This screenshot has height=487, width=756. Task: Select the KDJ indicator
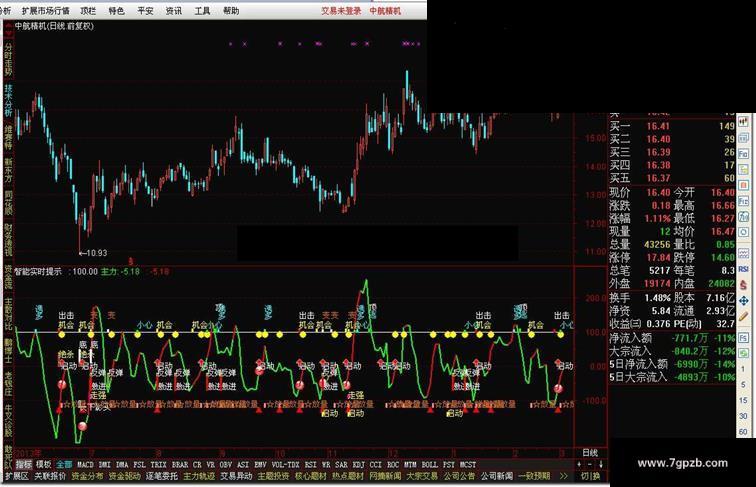(359, 465)
